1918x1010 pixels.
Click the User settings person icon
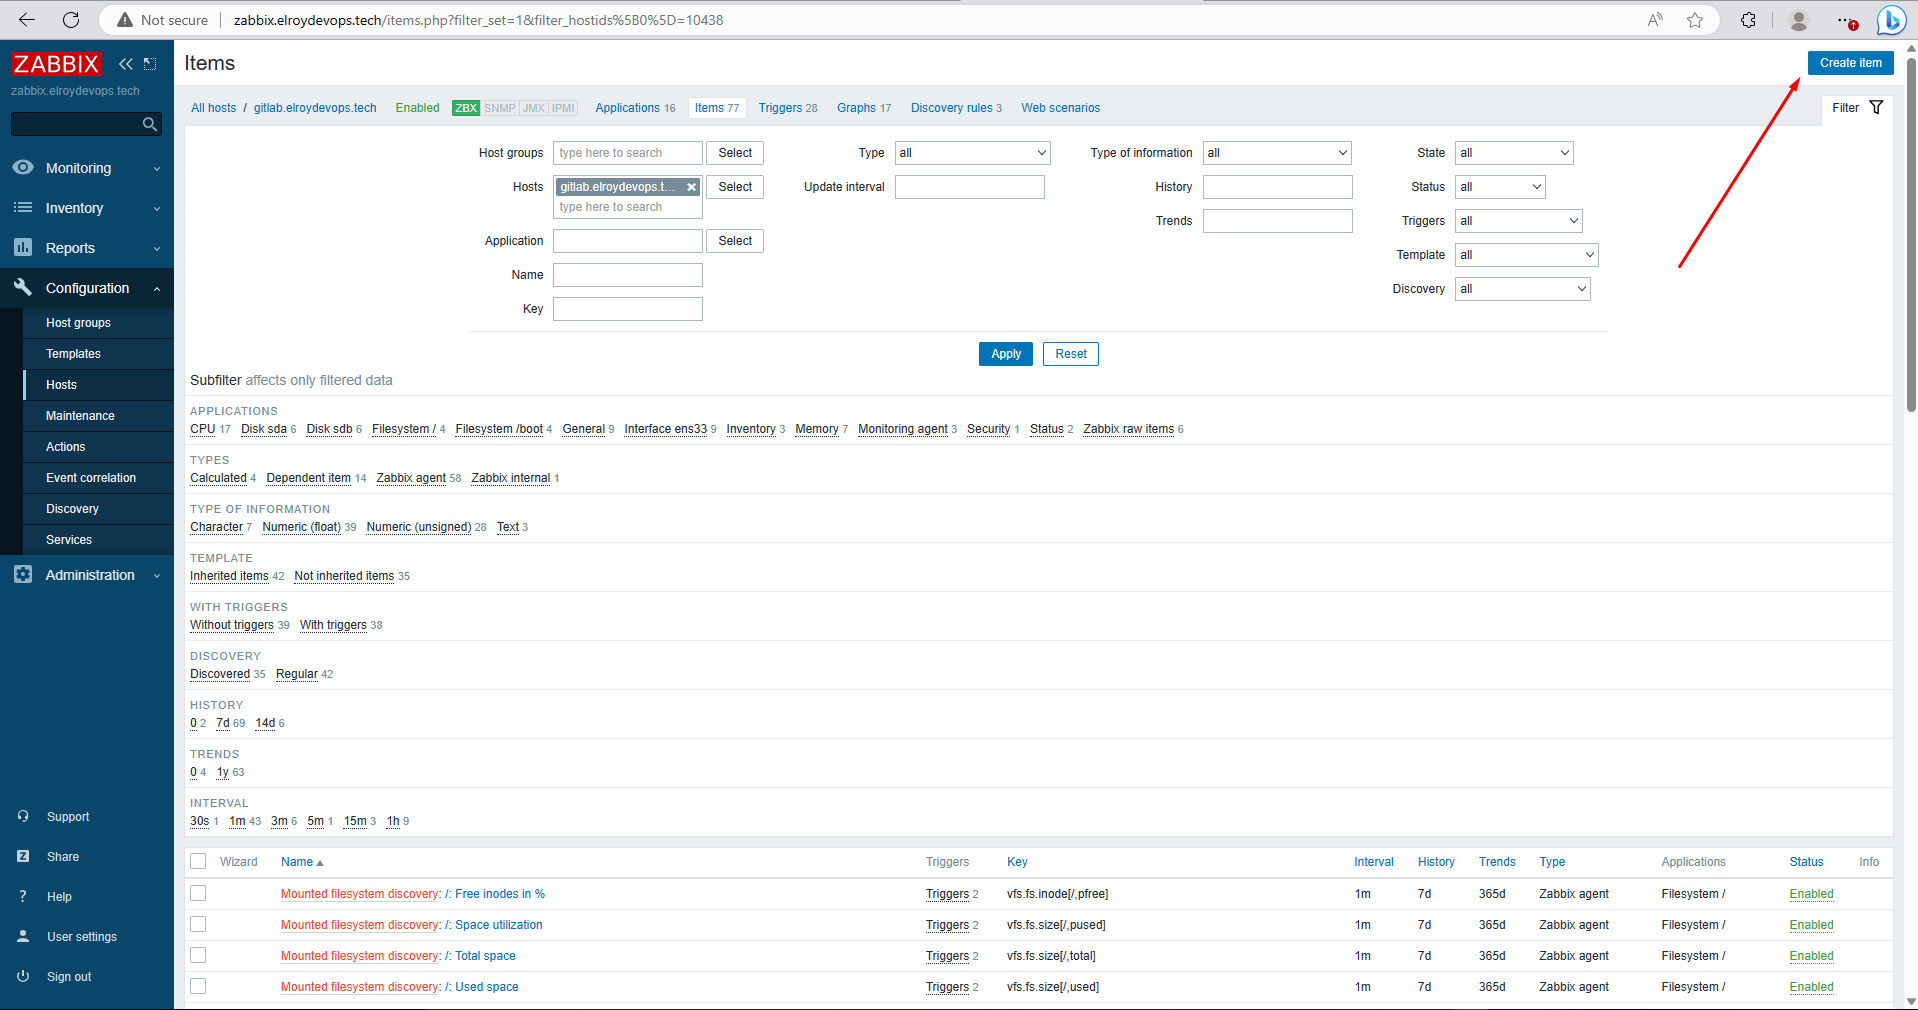pos(23,936)
